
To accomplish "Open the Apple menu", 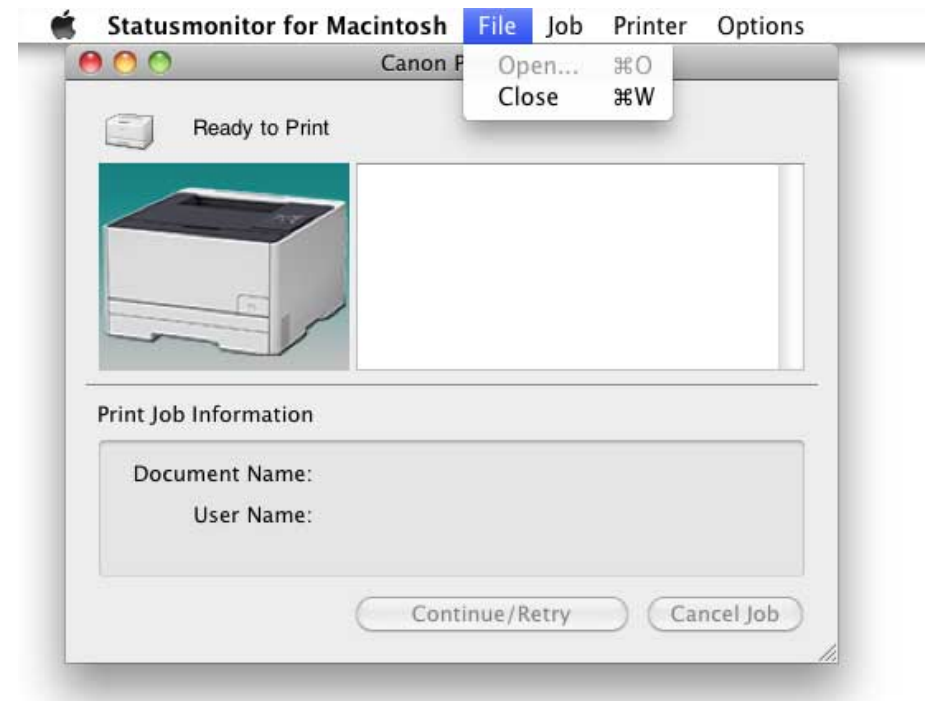I will [64, 25].
